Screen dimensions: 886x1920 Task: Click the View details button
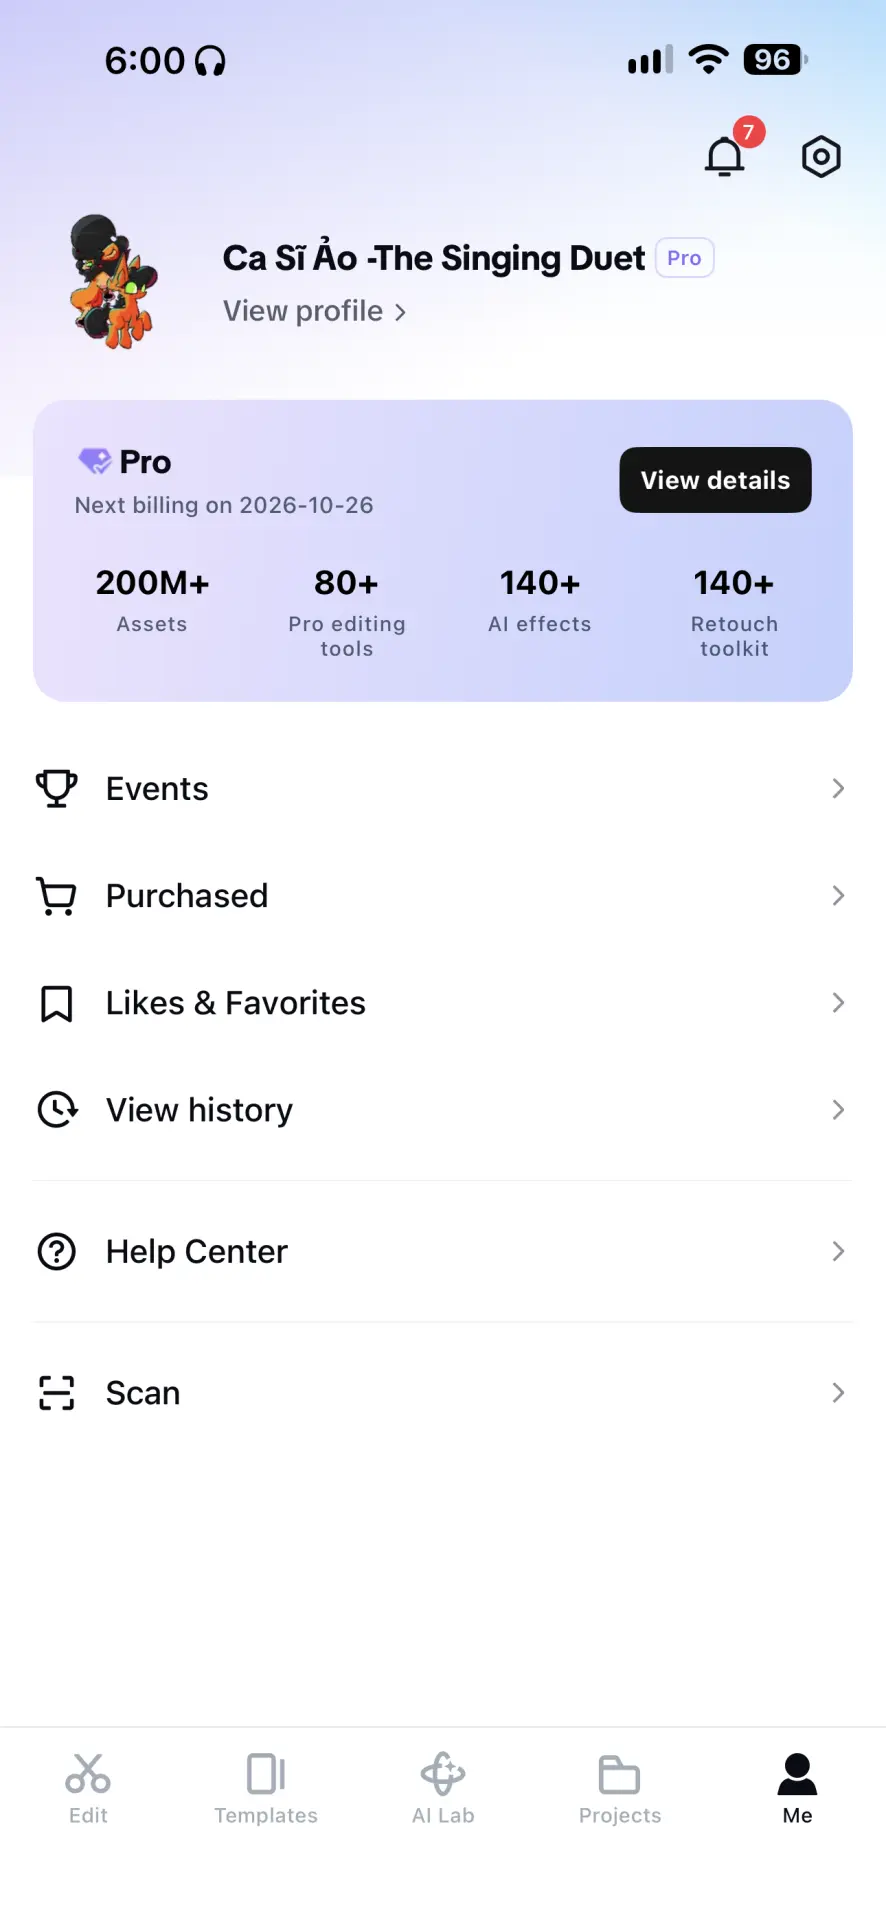pos(716,480)
